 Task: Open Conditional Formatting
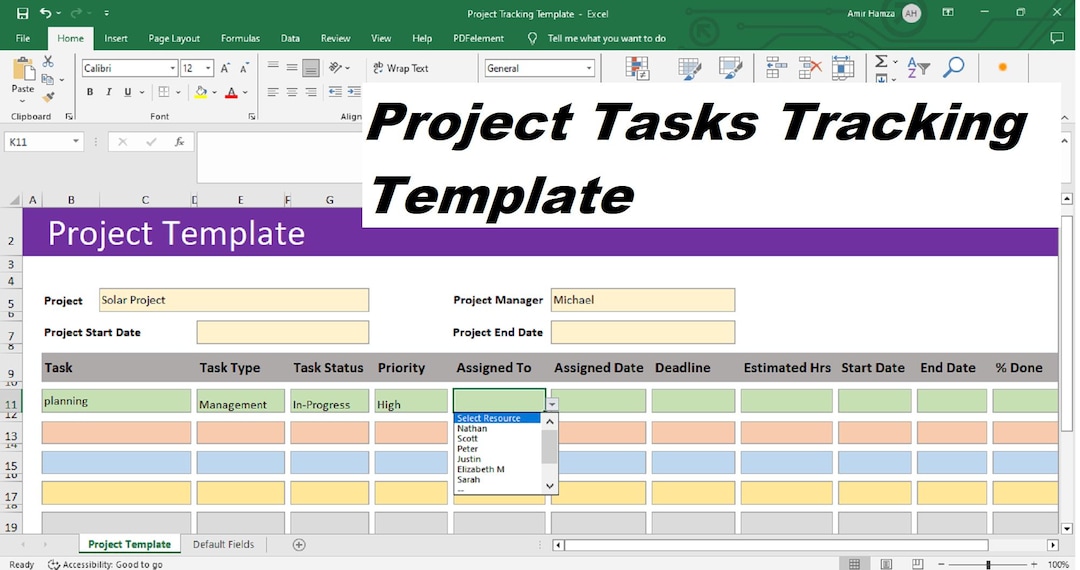(x=637, y=68)
